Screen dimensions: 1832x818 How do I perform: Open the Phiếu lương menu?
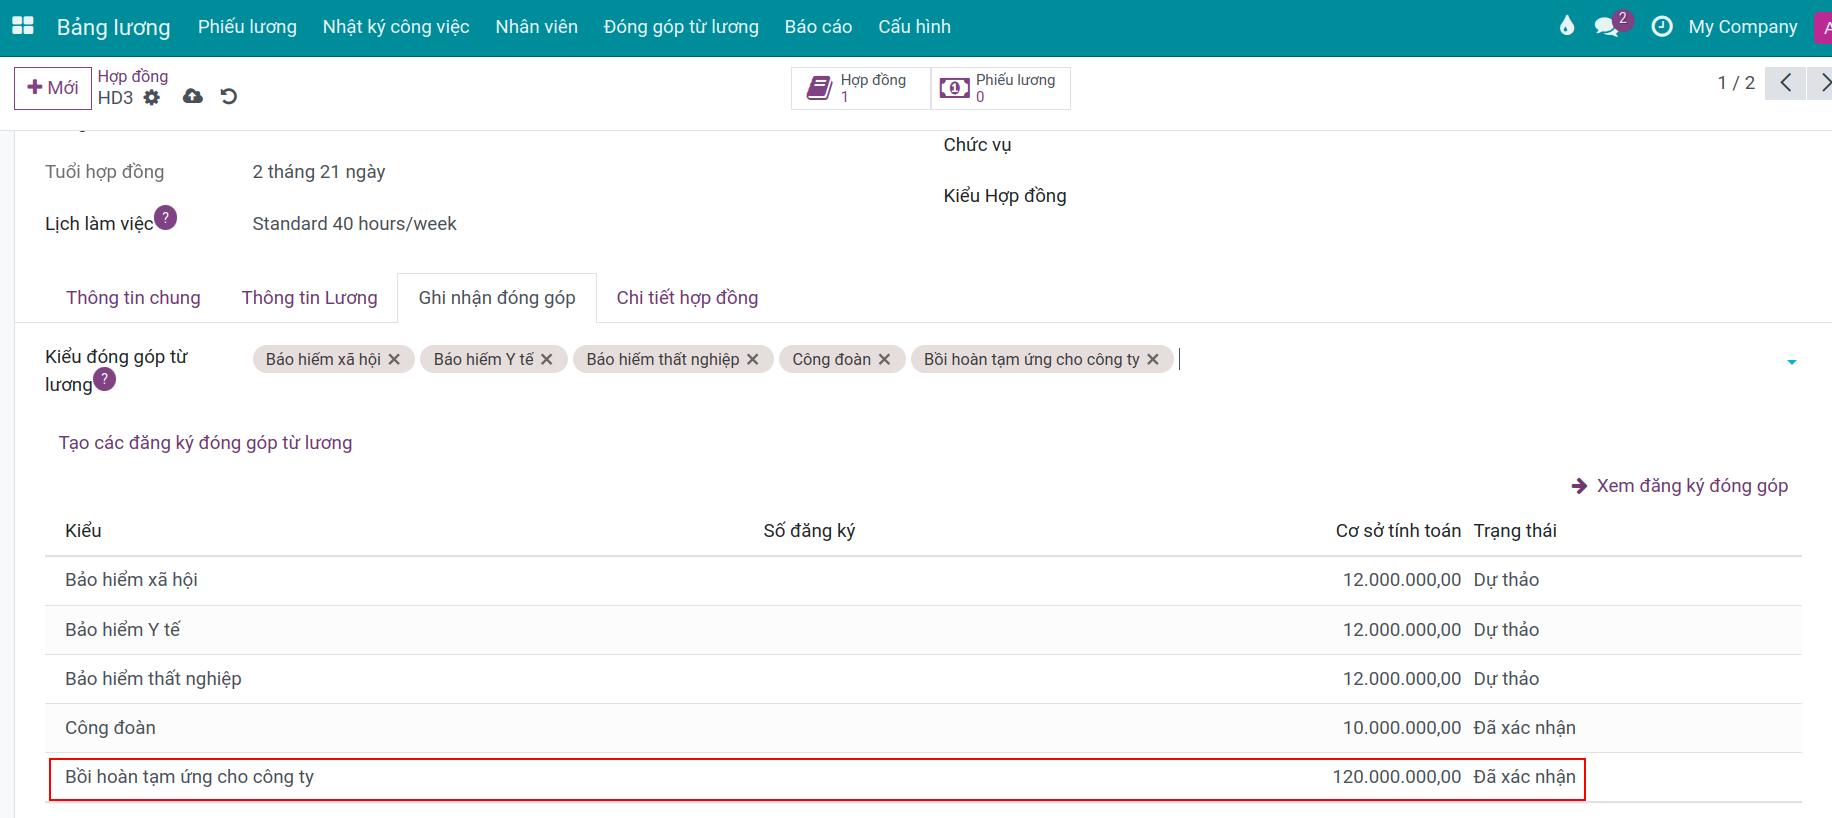click(247, 27)
